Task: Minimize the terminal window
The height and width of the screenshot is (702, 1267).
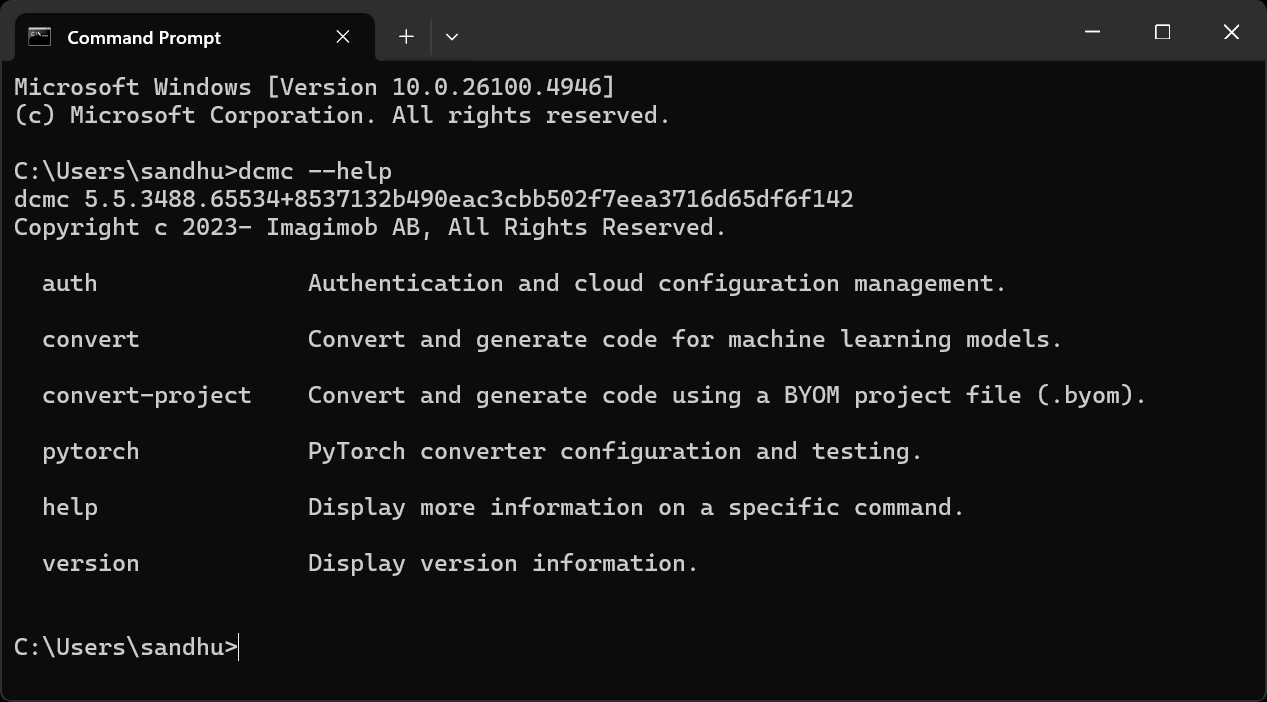Action: tap(1092, 32)
